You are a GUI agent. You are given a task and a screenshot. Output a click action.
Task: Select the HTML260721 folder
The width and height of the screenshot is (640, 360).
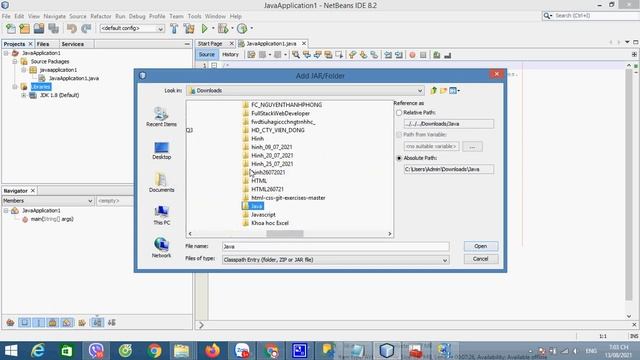click(x=267, y=189)
